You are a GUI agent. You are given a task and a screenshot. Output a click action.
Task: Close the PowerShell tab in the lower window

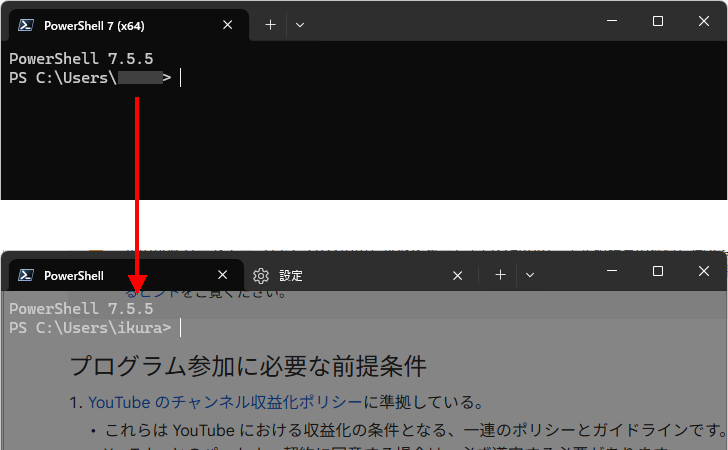tap(223, 275)
